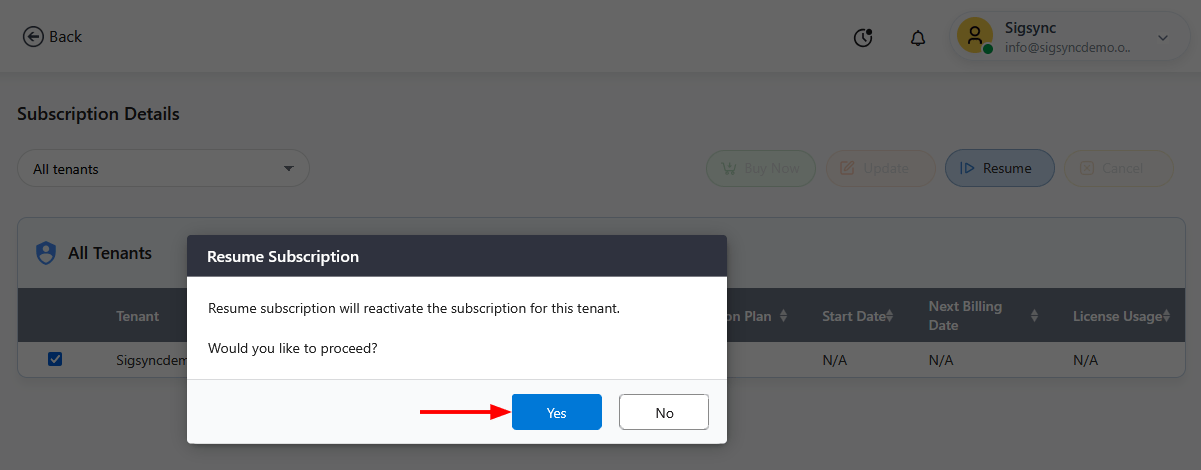Open the activity clock icon
The height and width of the screenshot is (470, 1201).
[x=863, y=38]
